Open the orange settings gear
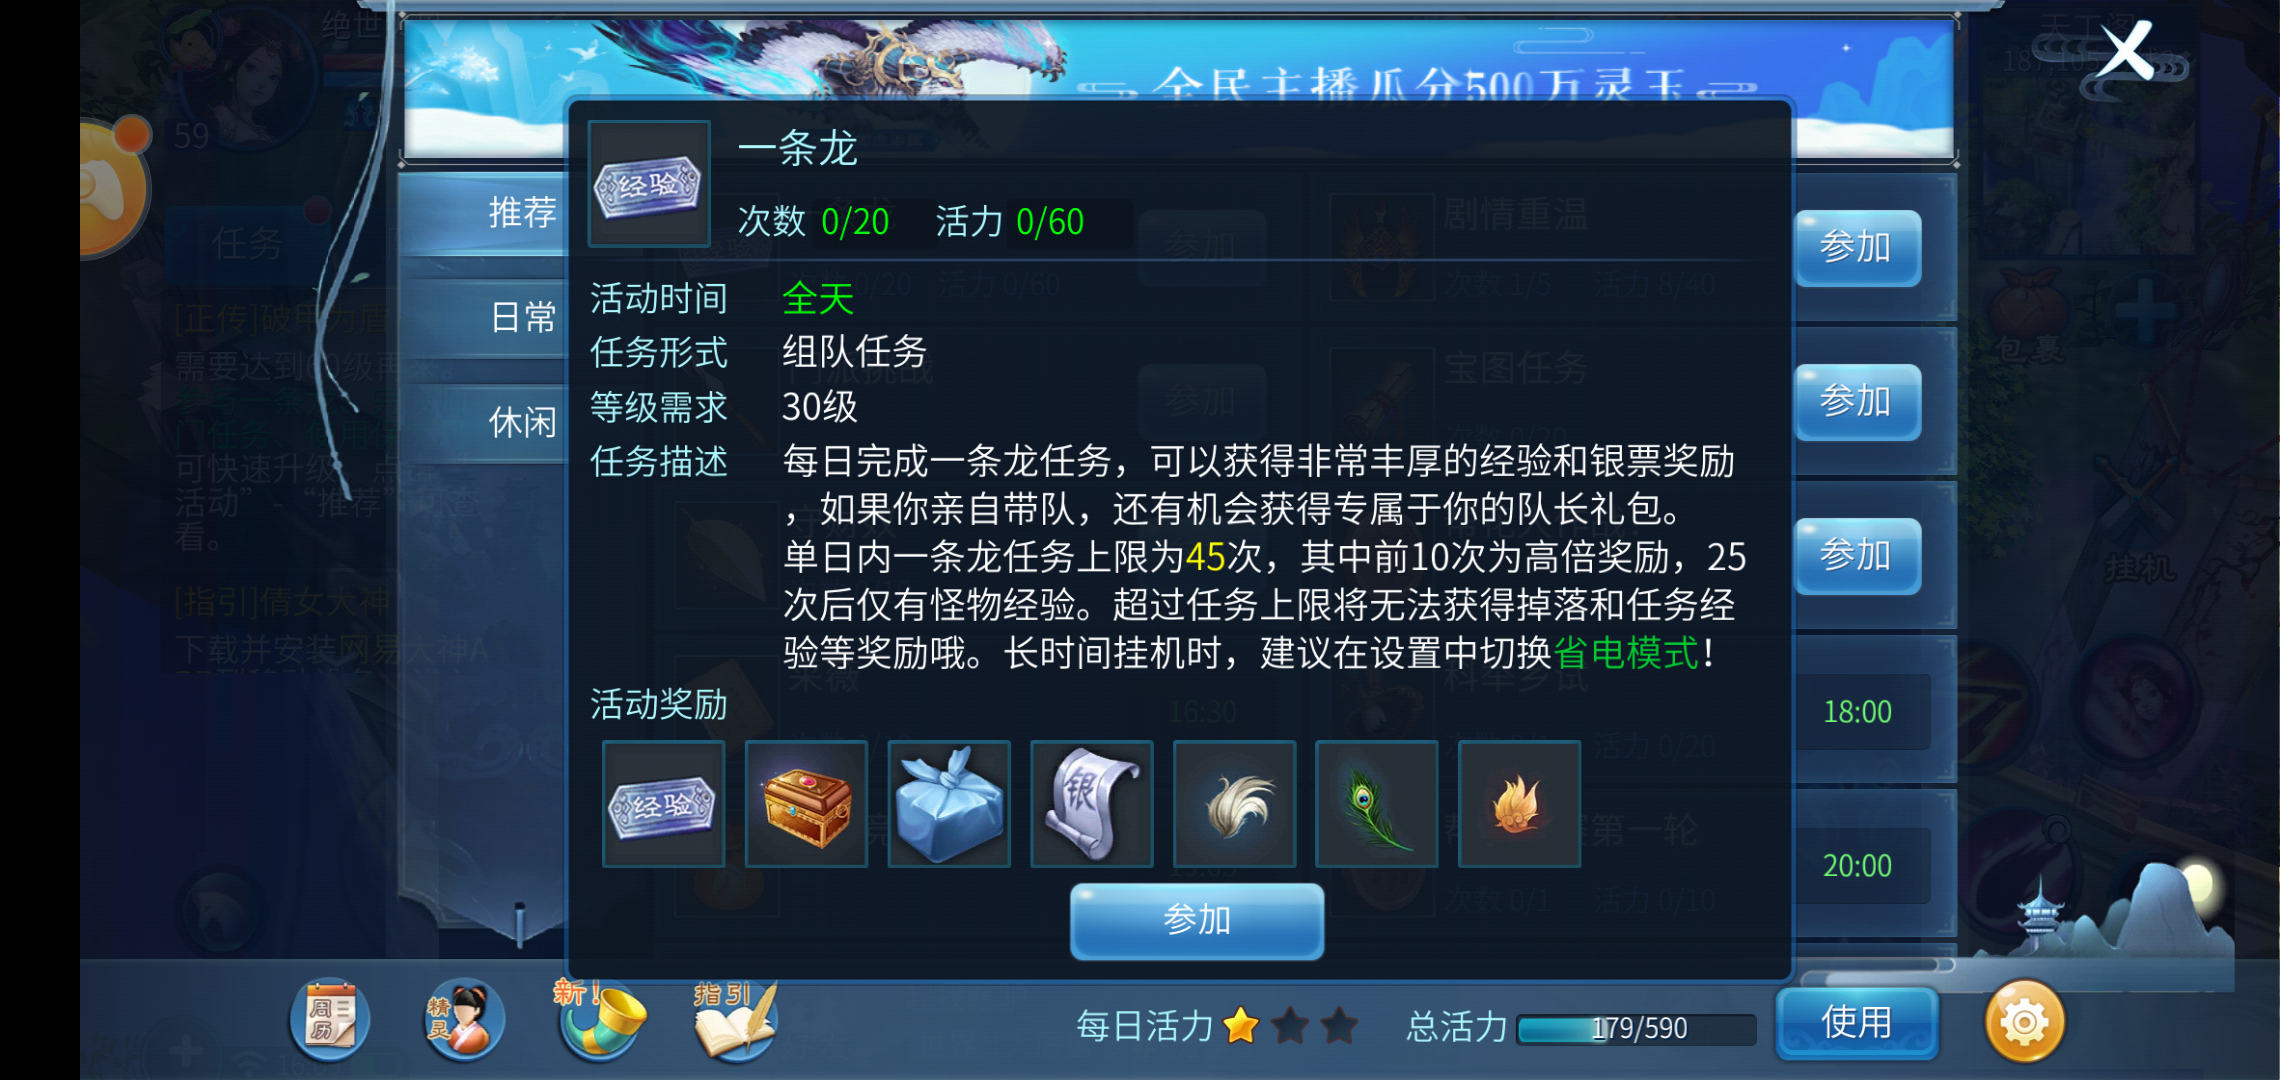Image resolution: width=2280 pixels, height=1080 pixels. (x=2024, y=1022)
